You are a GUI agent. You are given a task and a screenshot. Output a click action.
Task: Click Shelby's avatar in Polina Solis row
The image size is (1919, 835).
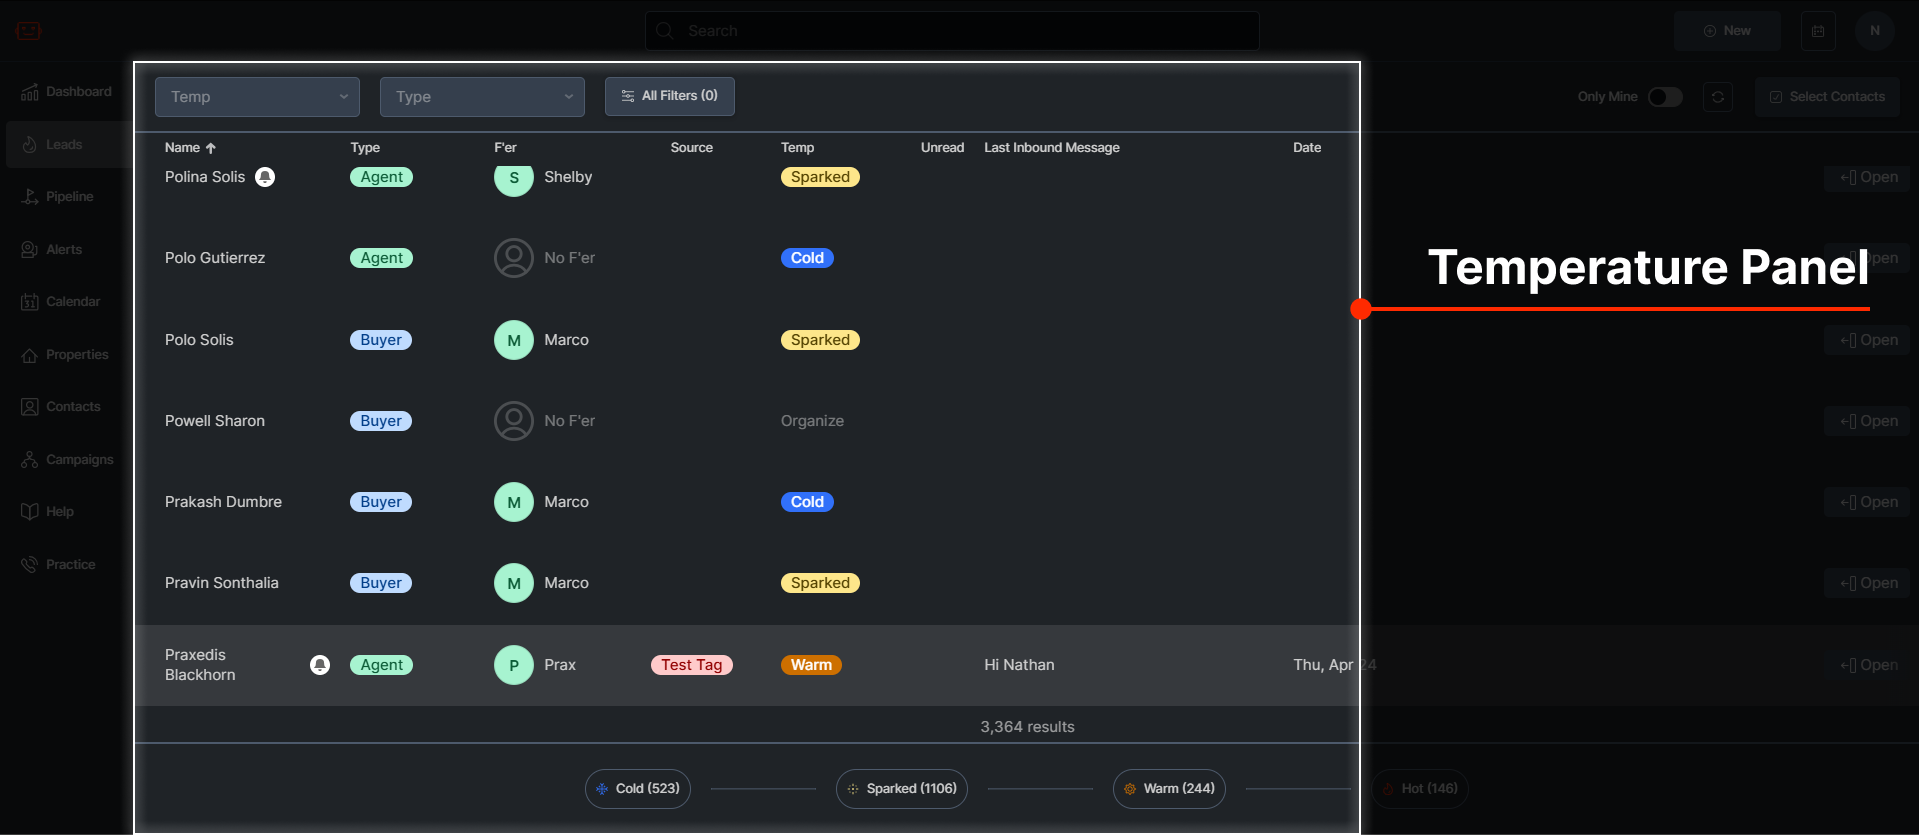tap(514, 178)
